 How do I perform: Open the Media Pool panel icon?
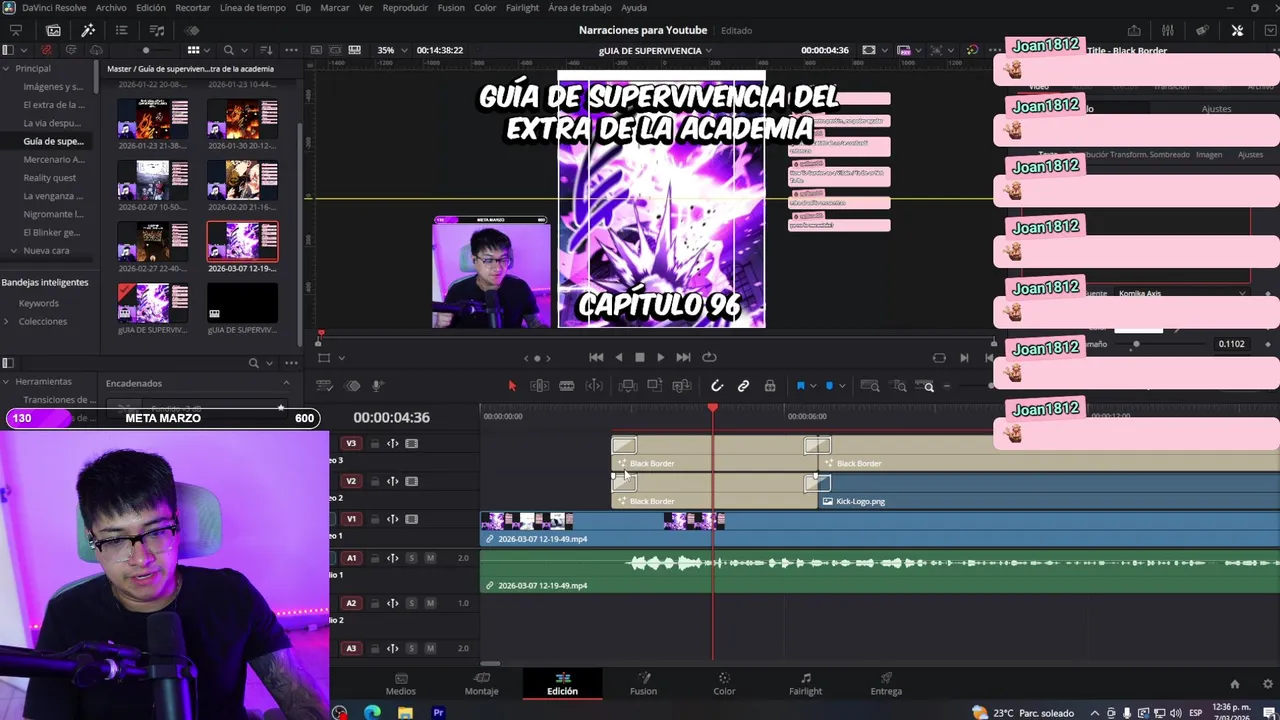[x=53, y=30]
